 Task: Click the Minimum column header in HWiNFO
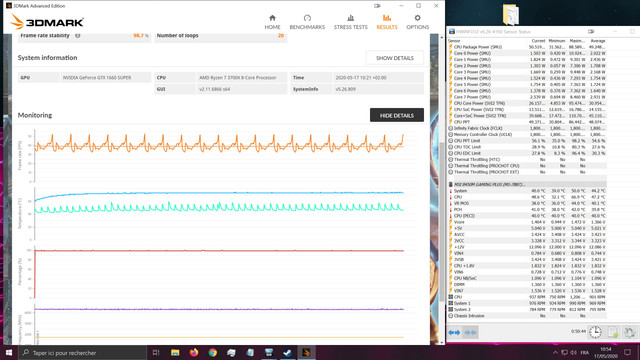coord(557,41)
